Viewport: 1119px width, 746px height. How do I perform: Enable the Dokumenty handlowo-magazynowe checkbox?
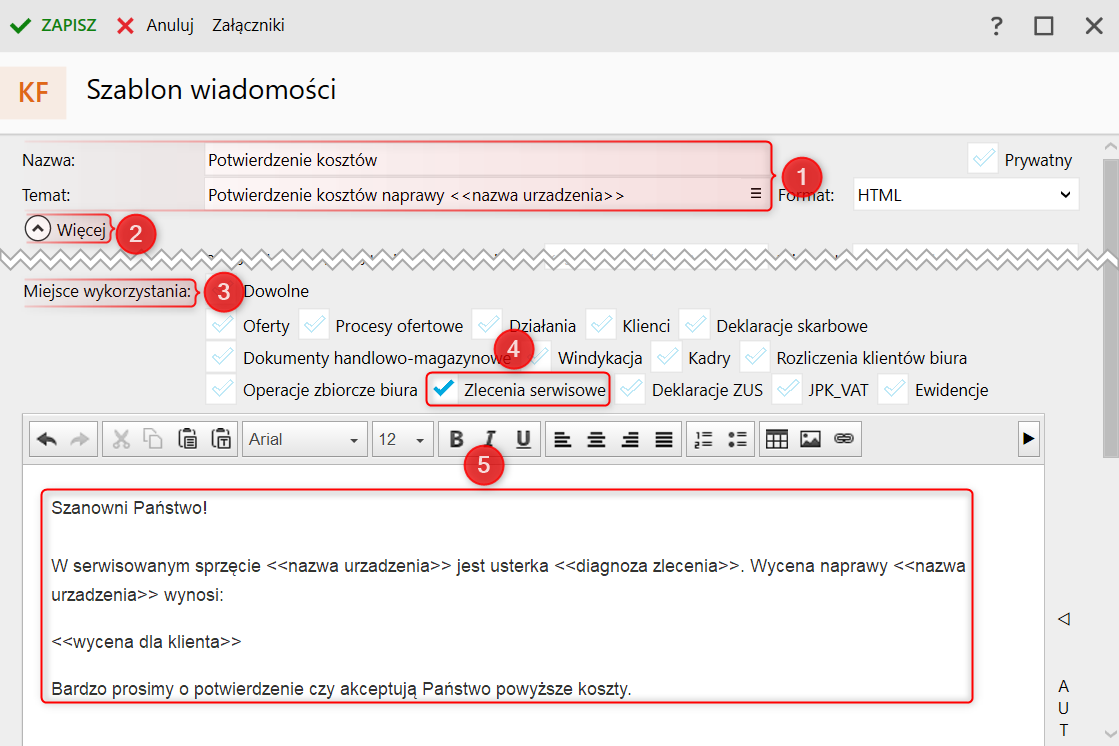pos(222,357)
